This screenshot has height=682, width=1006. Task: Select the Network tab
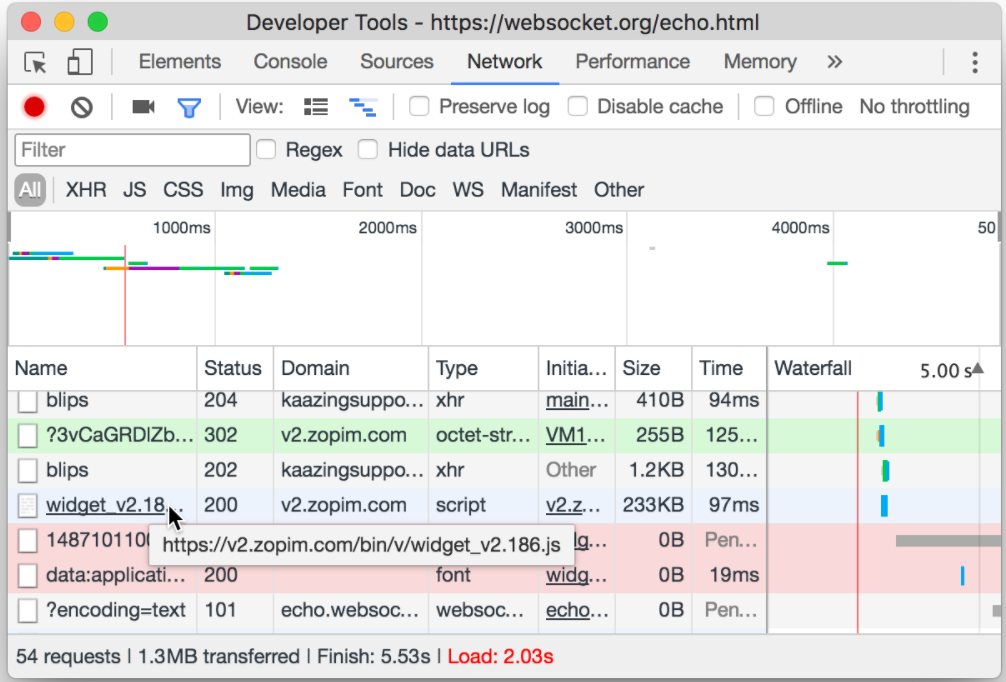point(504,62)
